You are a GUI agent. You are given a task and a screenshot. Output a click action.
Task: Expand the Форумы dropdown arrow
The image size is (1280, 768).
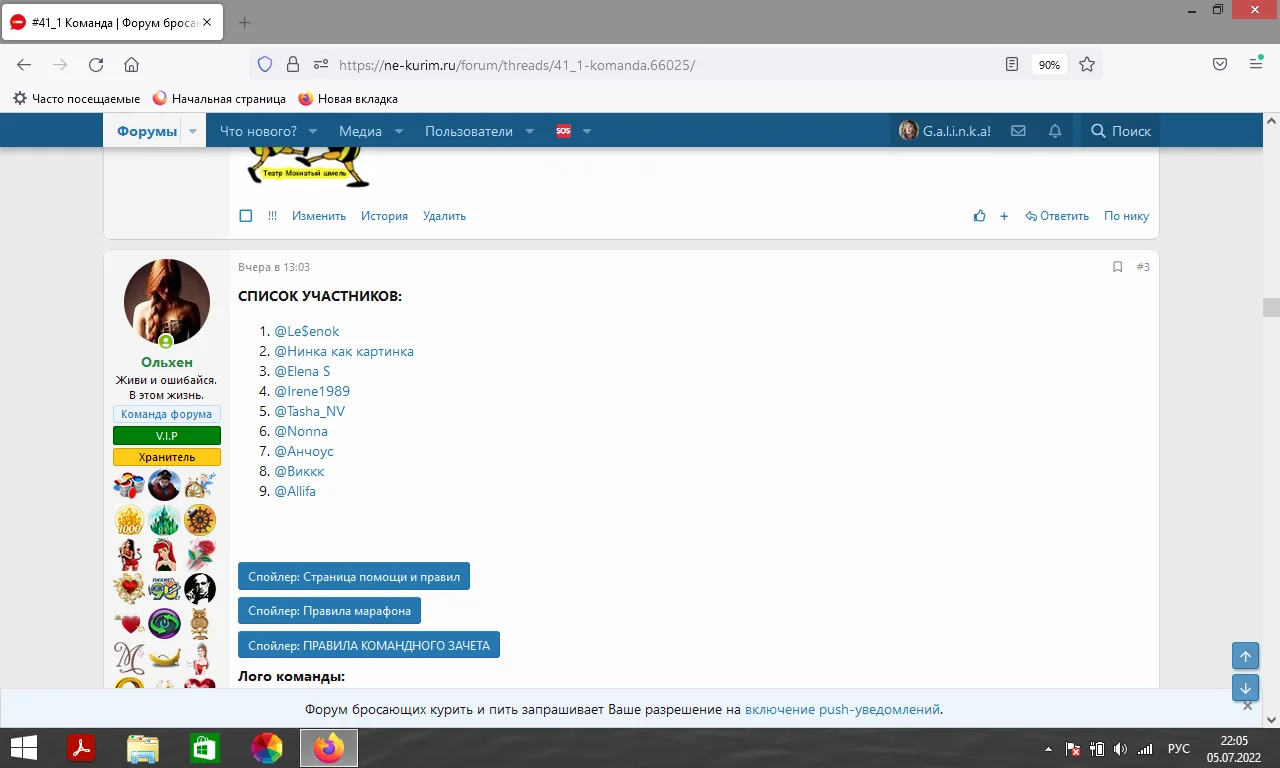click(194, 131)
